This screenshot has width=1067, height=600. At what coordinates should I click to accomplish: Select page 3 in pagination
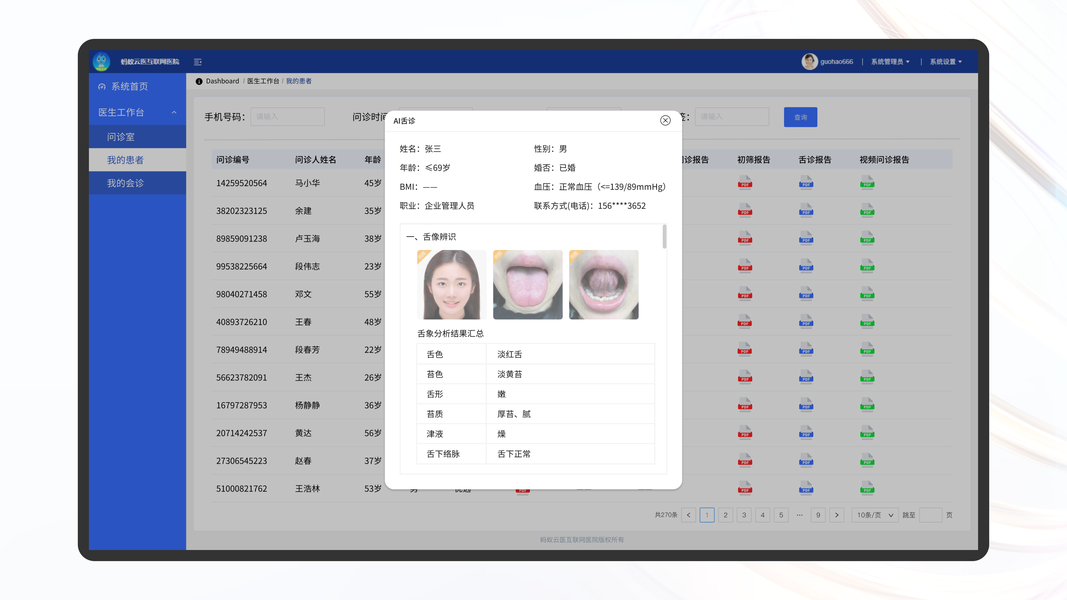pos(744,515)
